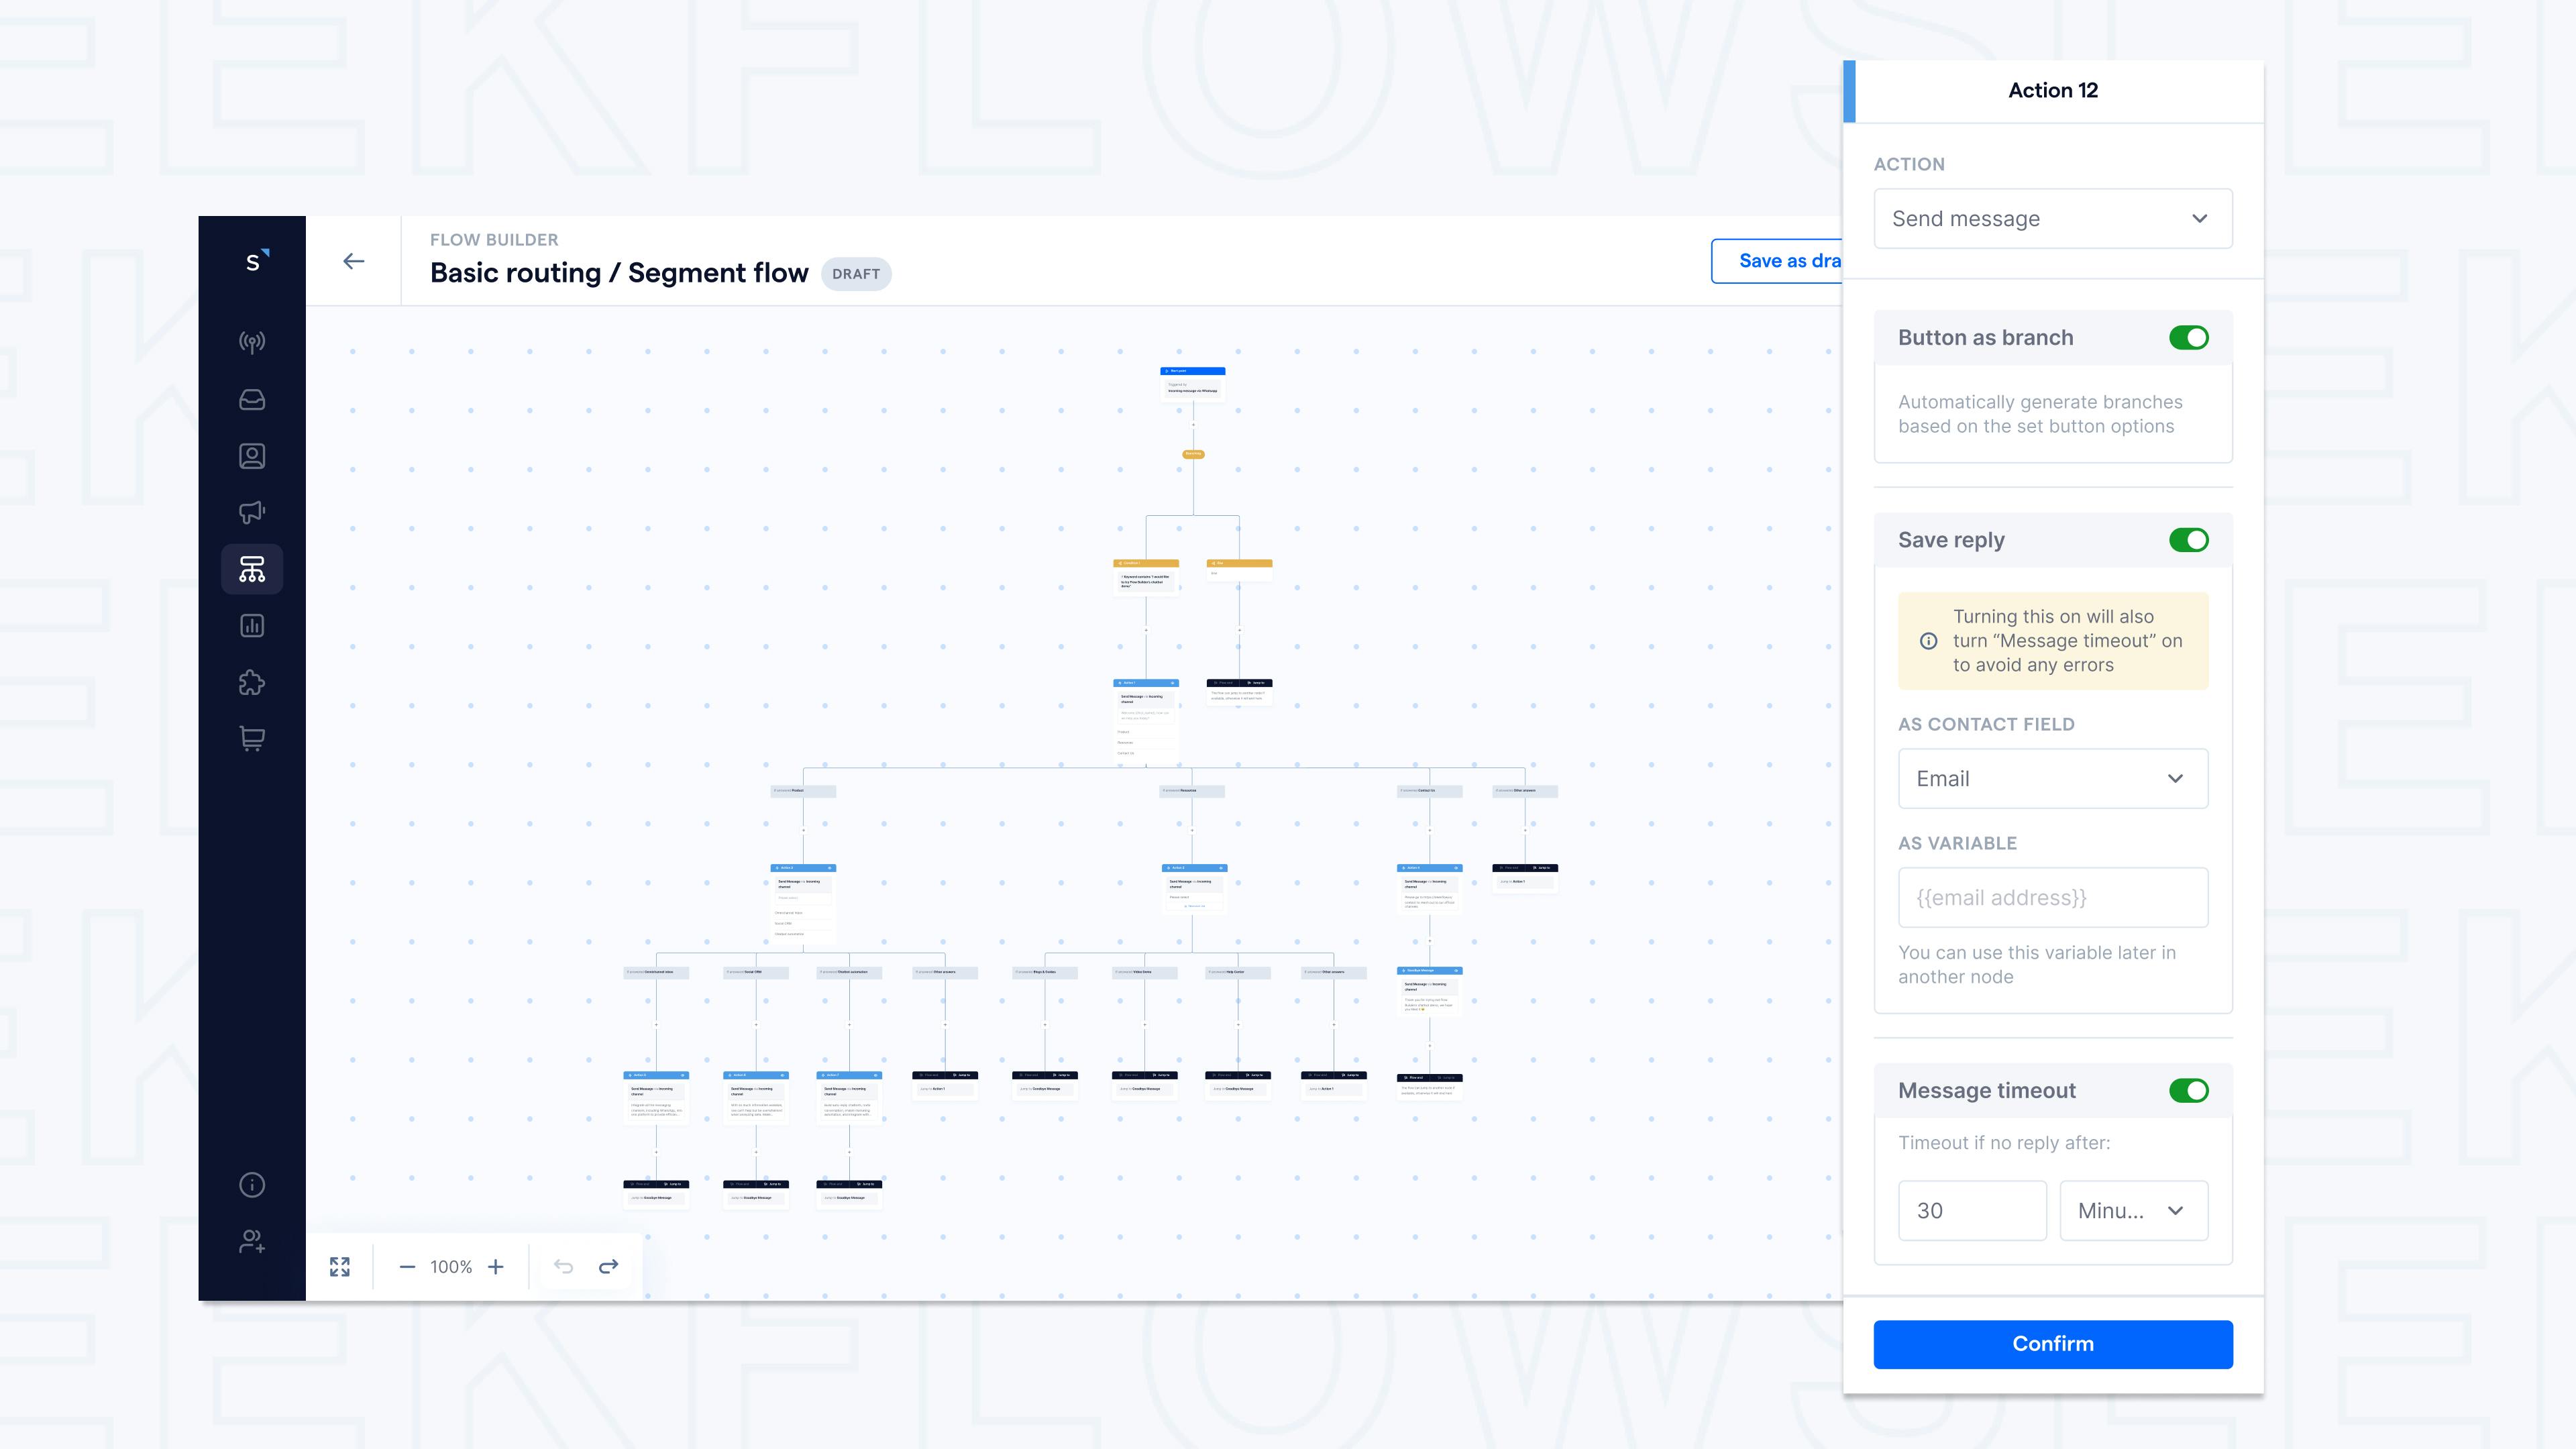Image resolution: width=2576 pixels, height=1449 pixels.
Task: Select the inbox/messages icon in sidebar
Action: point(252,396)
